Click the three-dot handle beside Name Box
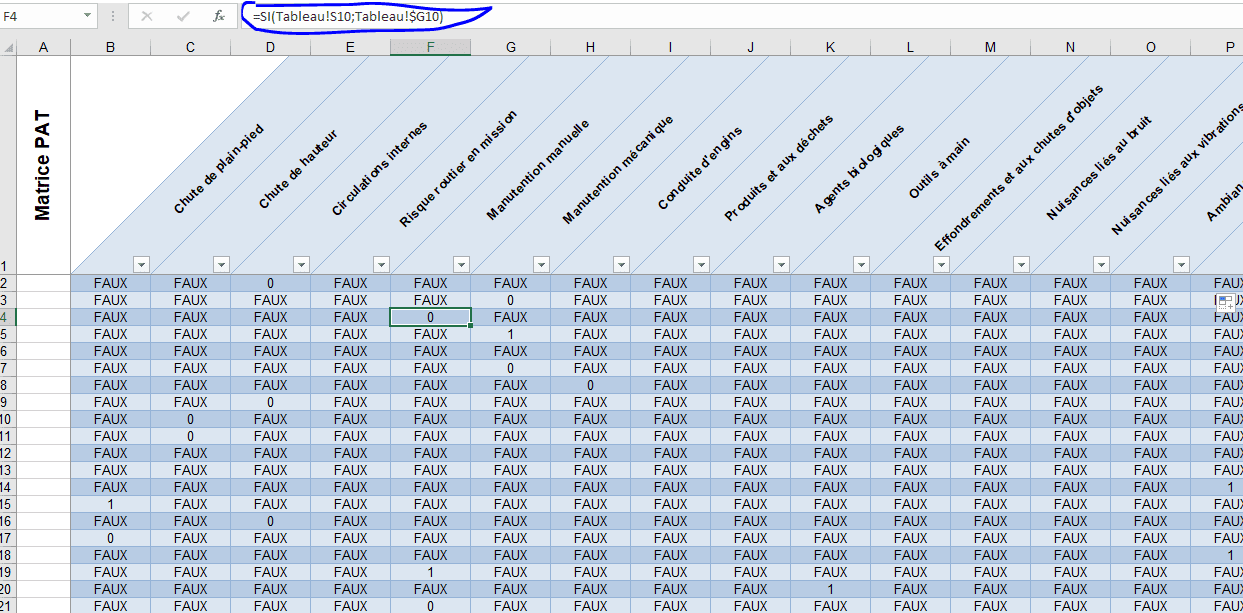The image size is (1243, 613). pyautogui.click(x=113, y=17)
